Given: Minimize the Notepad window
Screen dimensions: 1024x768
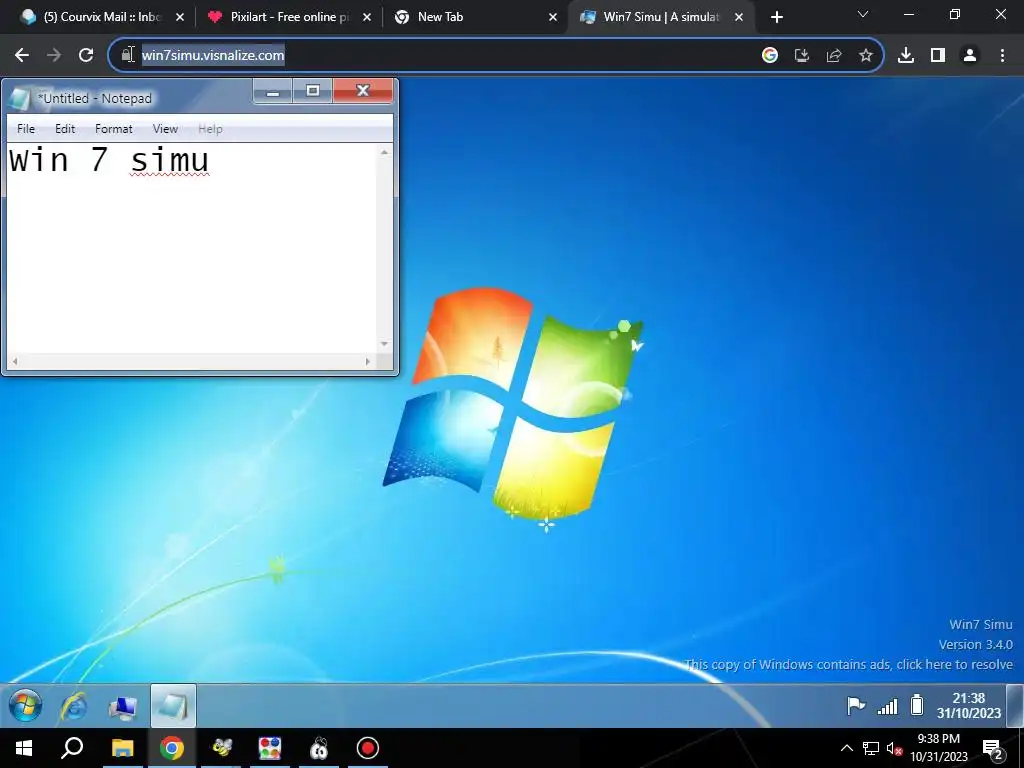Looking at the screenshot, I should pos(273,91).
